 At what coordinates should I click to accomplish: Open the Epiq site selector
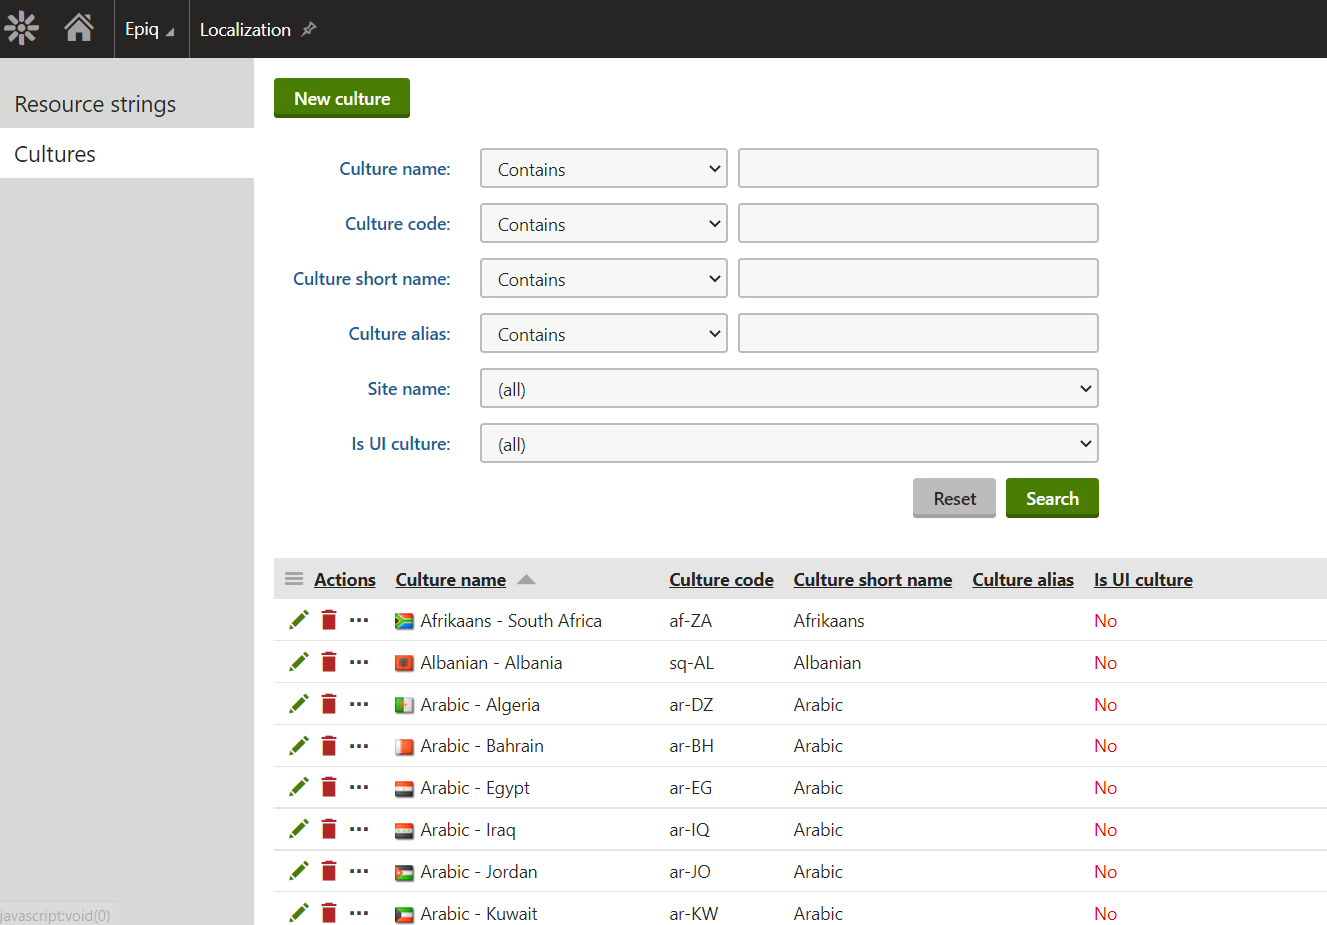(x=150, y=29)
